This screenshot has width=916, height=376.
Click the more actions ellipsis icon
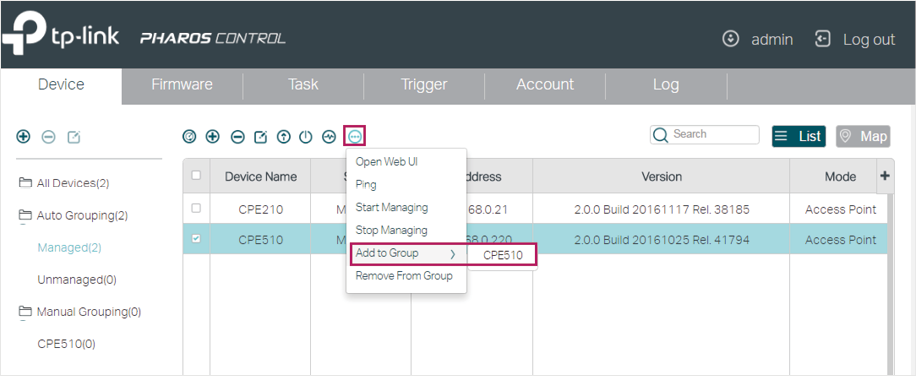(355, 137)
